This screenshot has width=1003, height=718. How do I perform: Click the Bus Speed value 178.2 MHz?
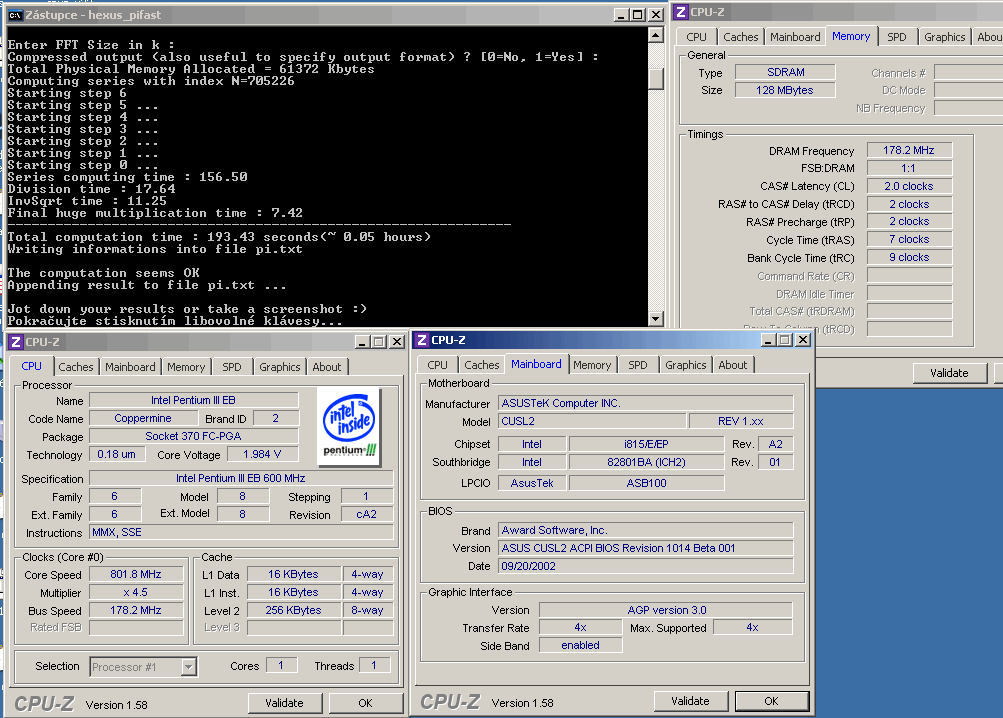[136, 610]
